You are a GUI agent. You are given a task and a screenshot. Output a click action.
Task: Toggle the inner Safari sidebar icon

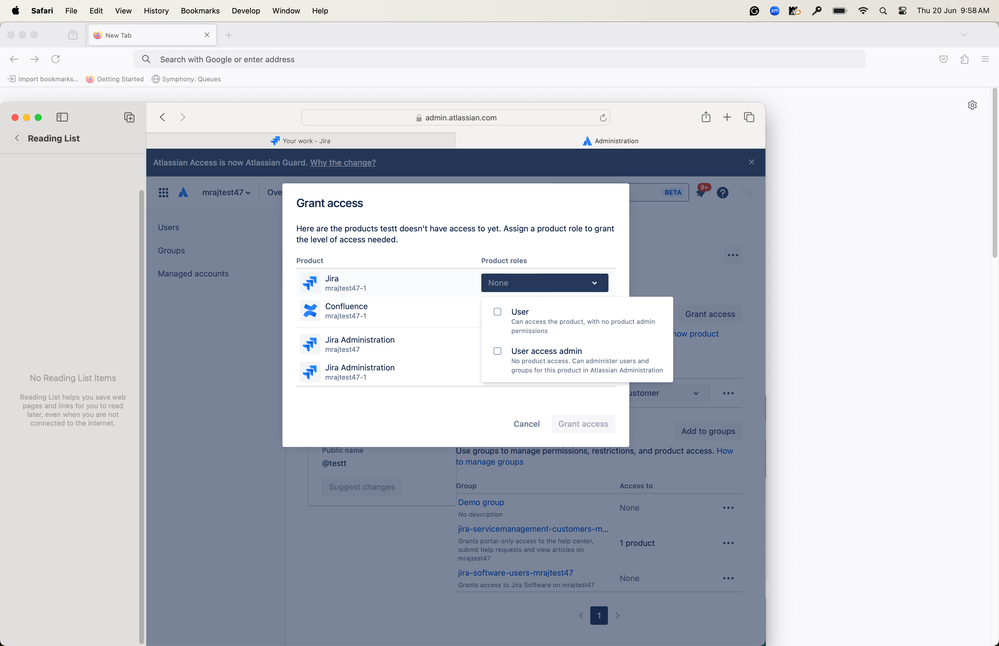(x=62, y=117)
